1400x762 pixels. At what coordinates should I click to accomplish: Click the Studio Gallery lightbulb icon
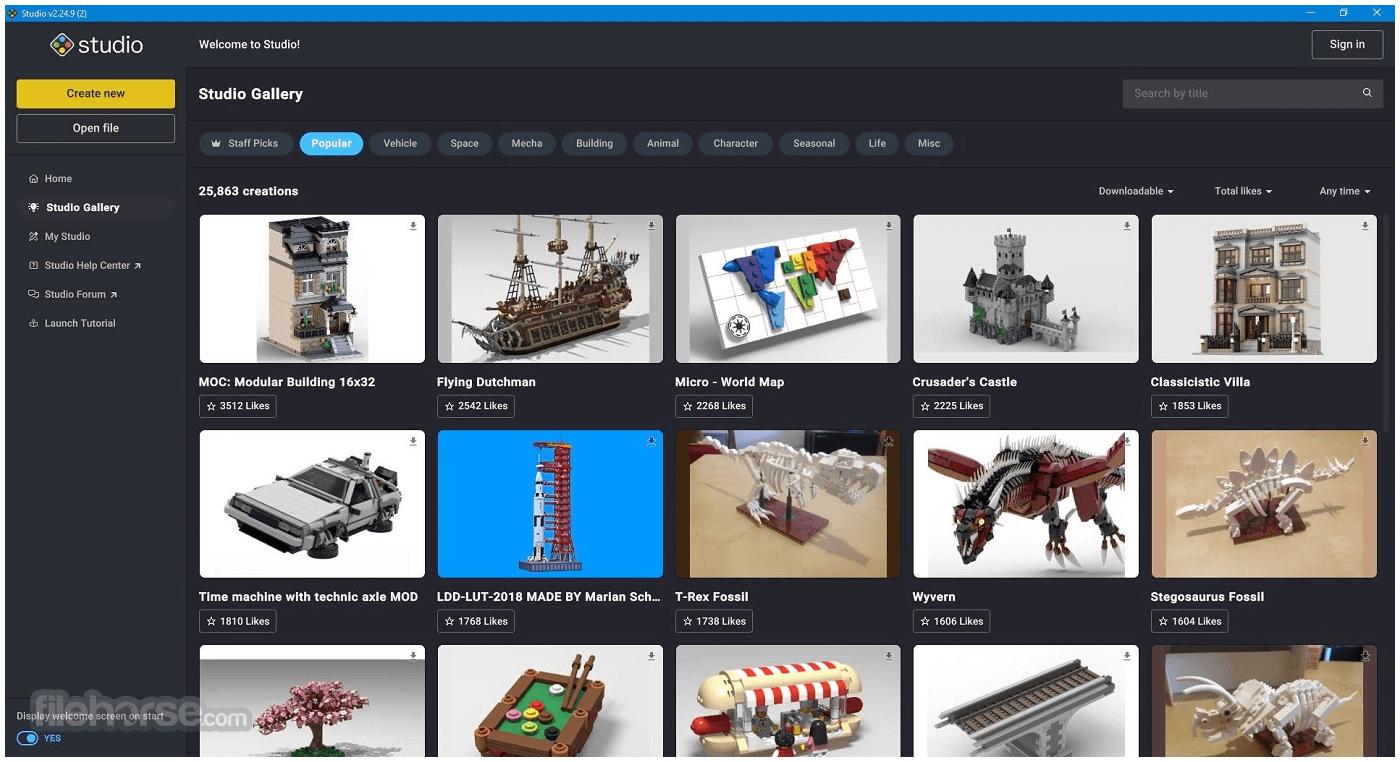coord(34,208)
